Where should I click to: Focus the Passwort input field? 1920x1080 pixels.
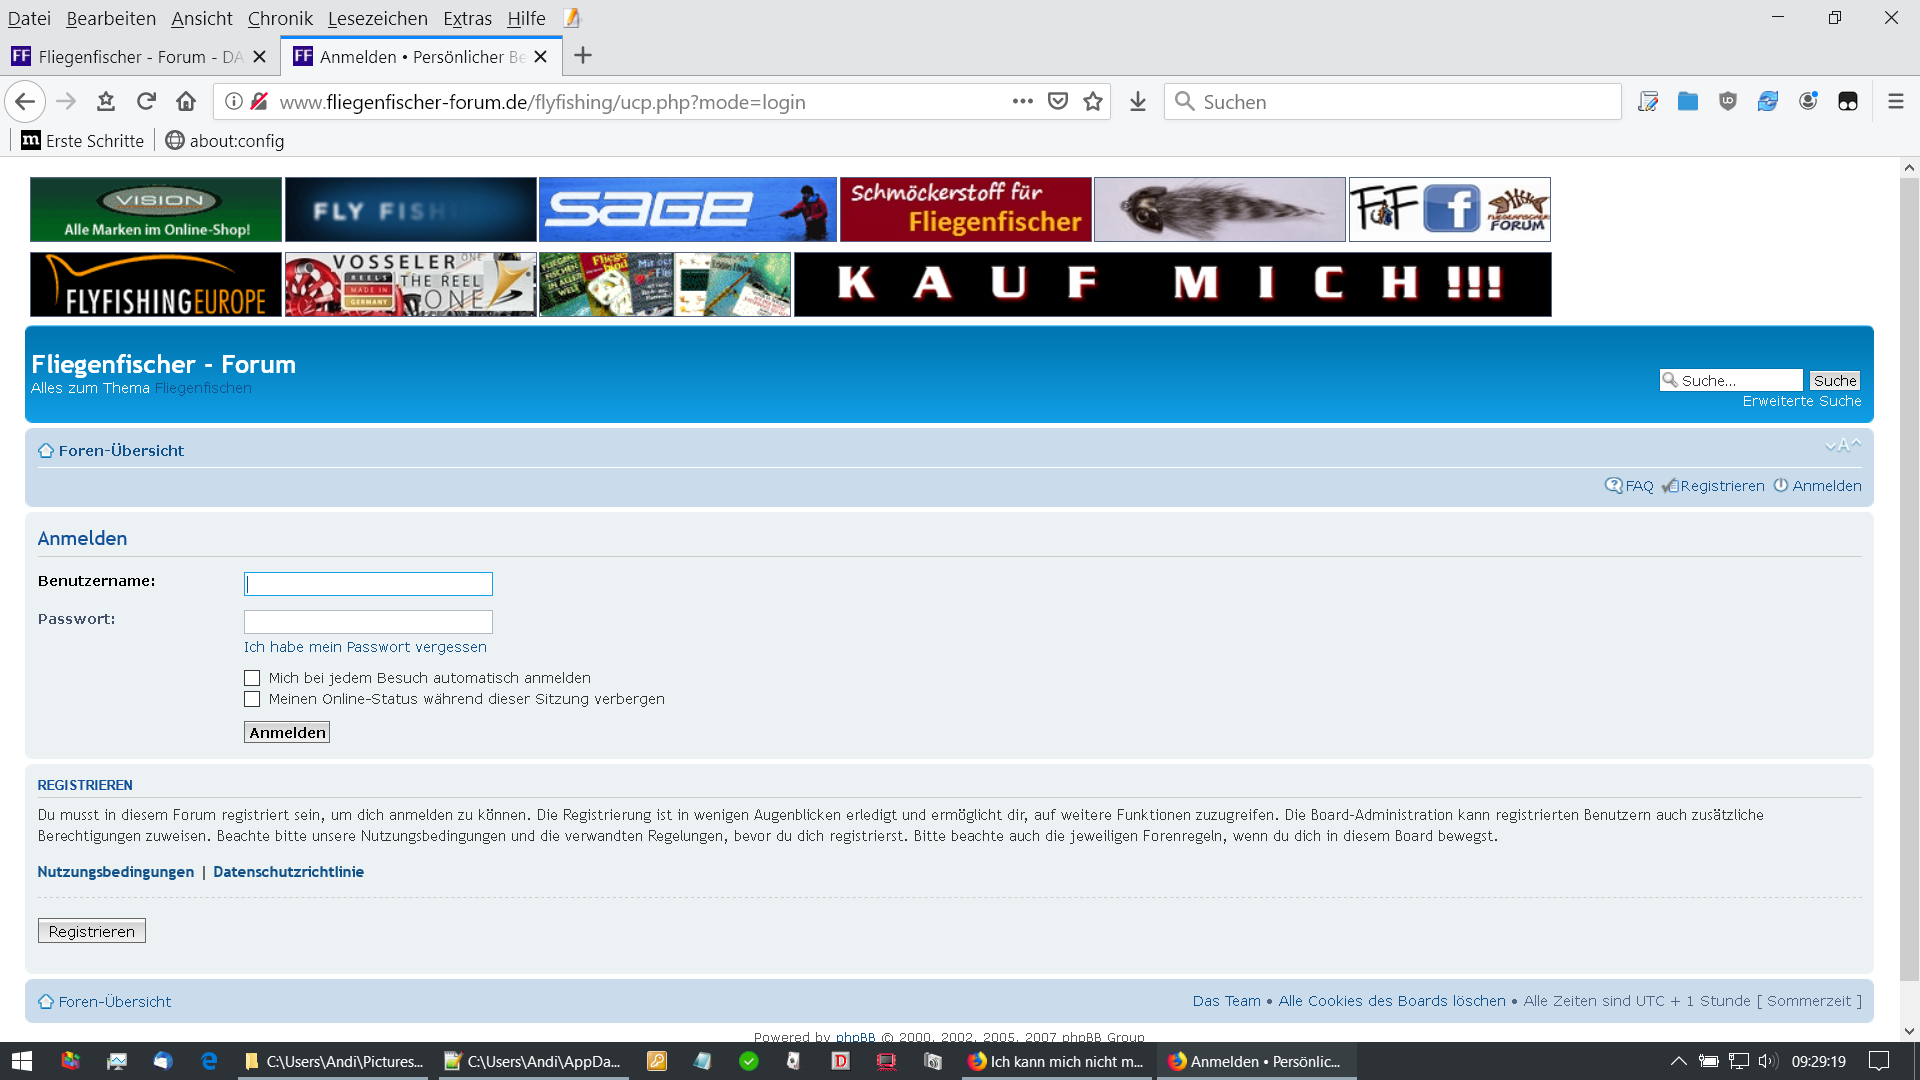click(x=368, y=622)
